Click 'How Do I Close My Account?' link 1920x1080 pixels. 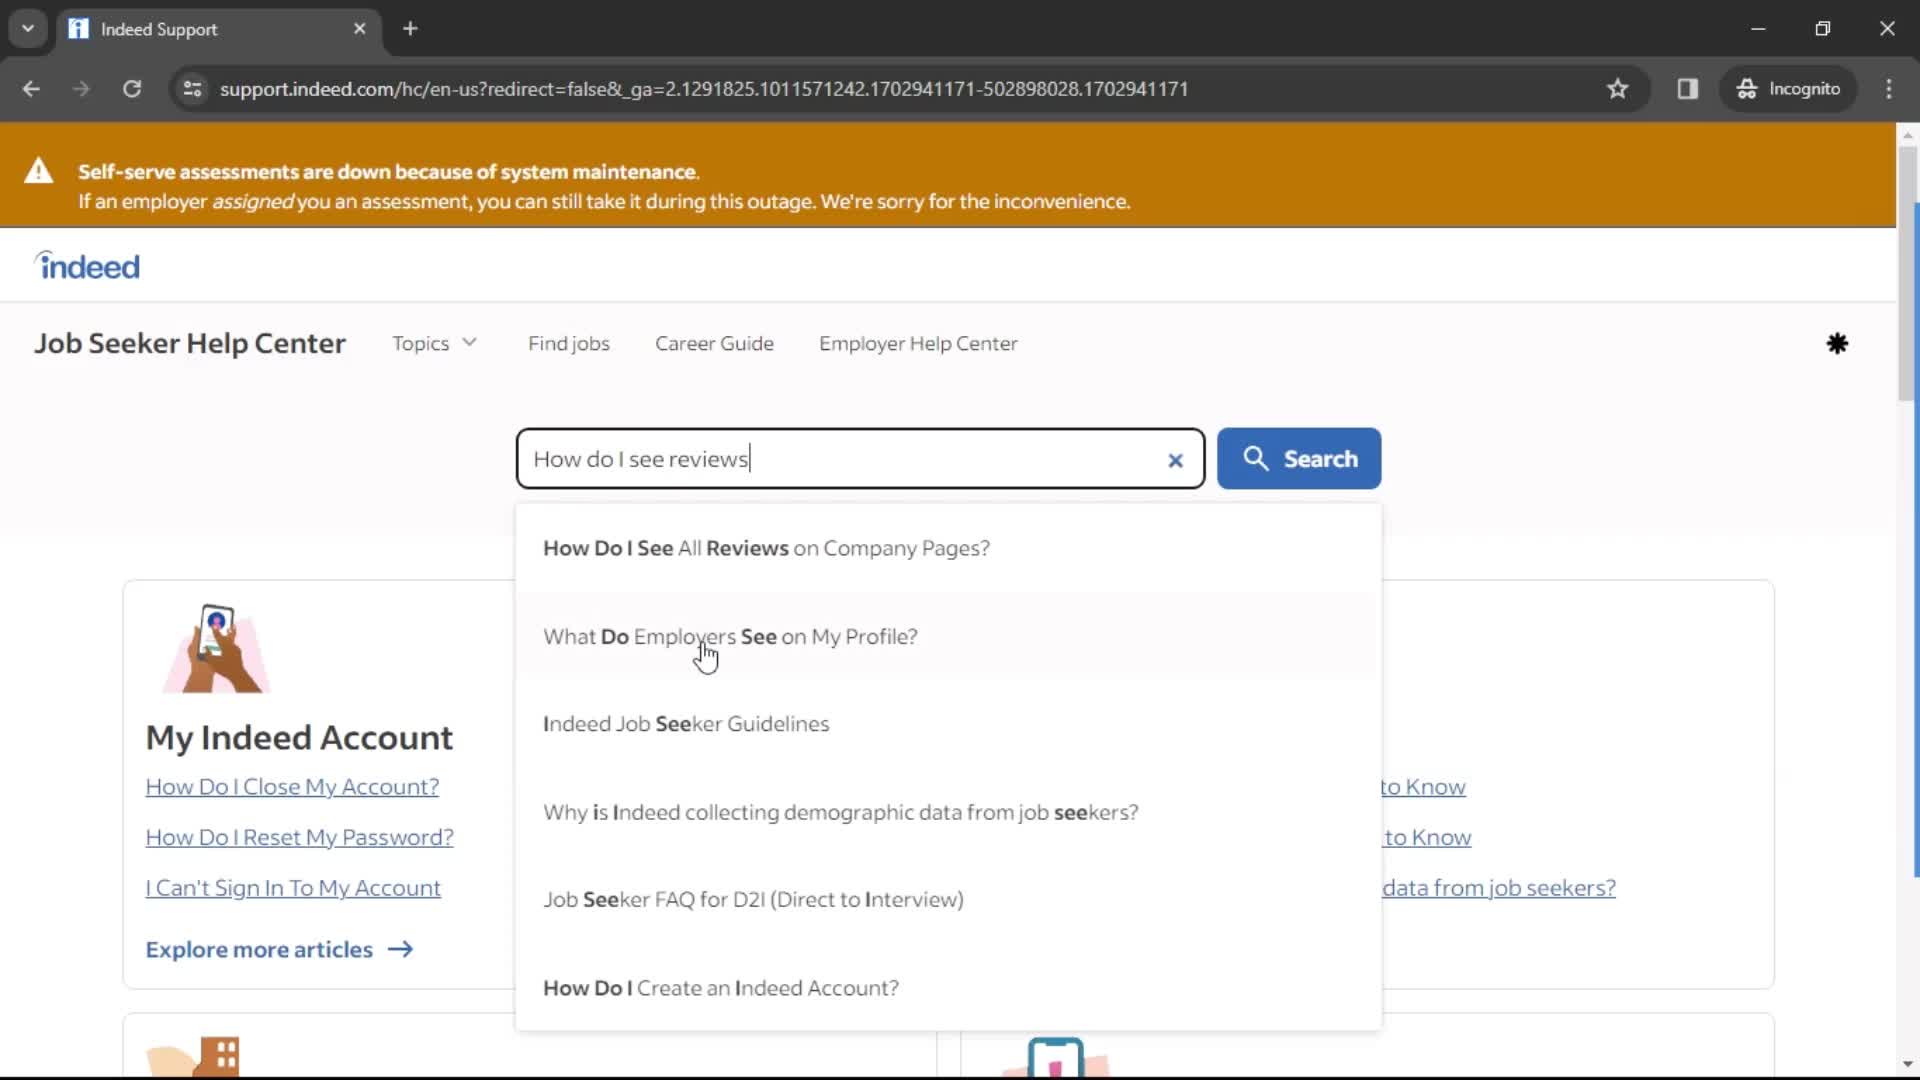291,786
